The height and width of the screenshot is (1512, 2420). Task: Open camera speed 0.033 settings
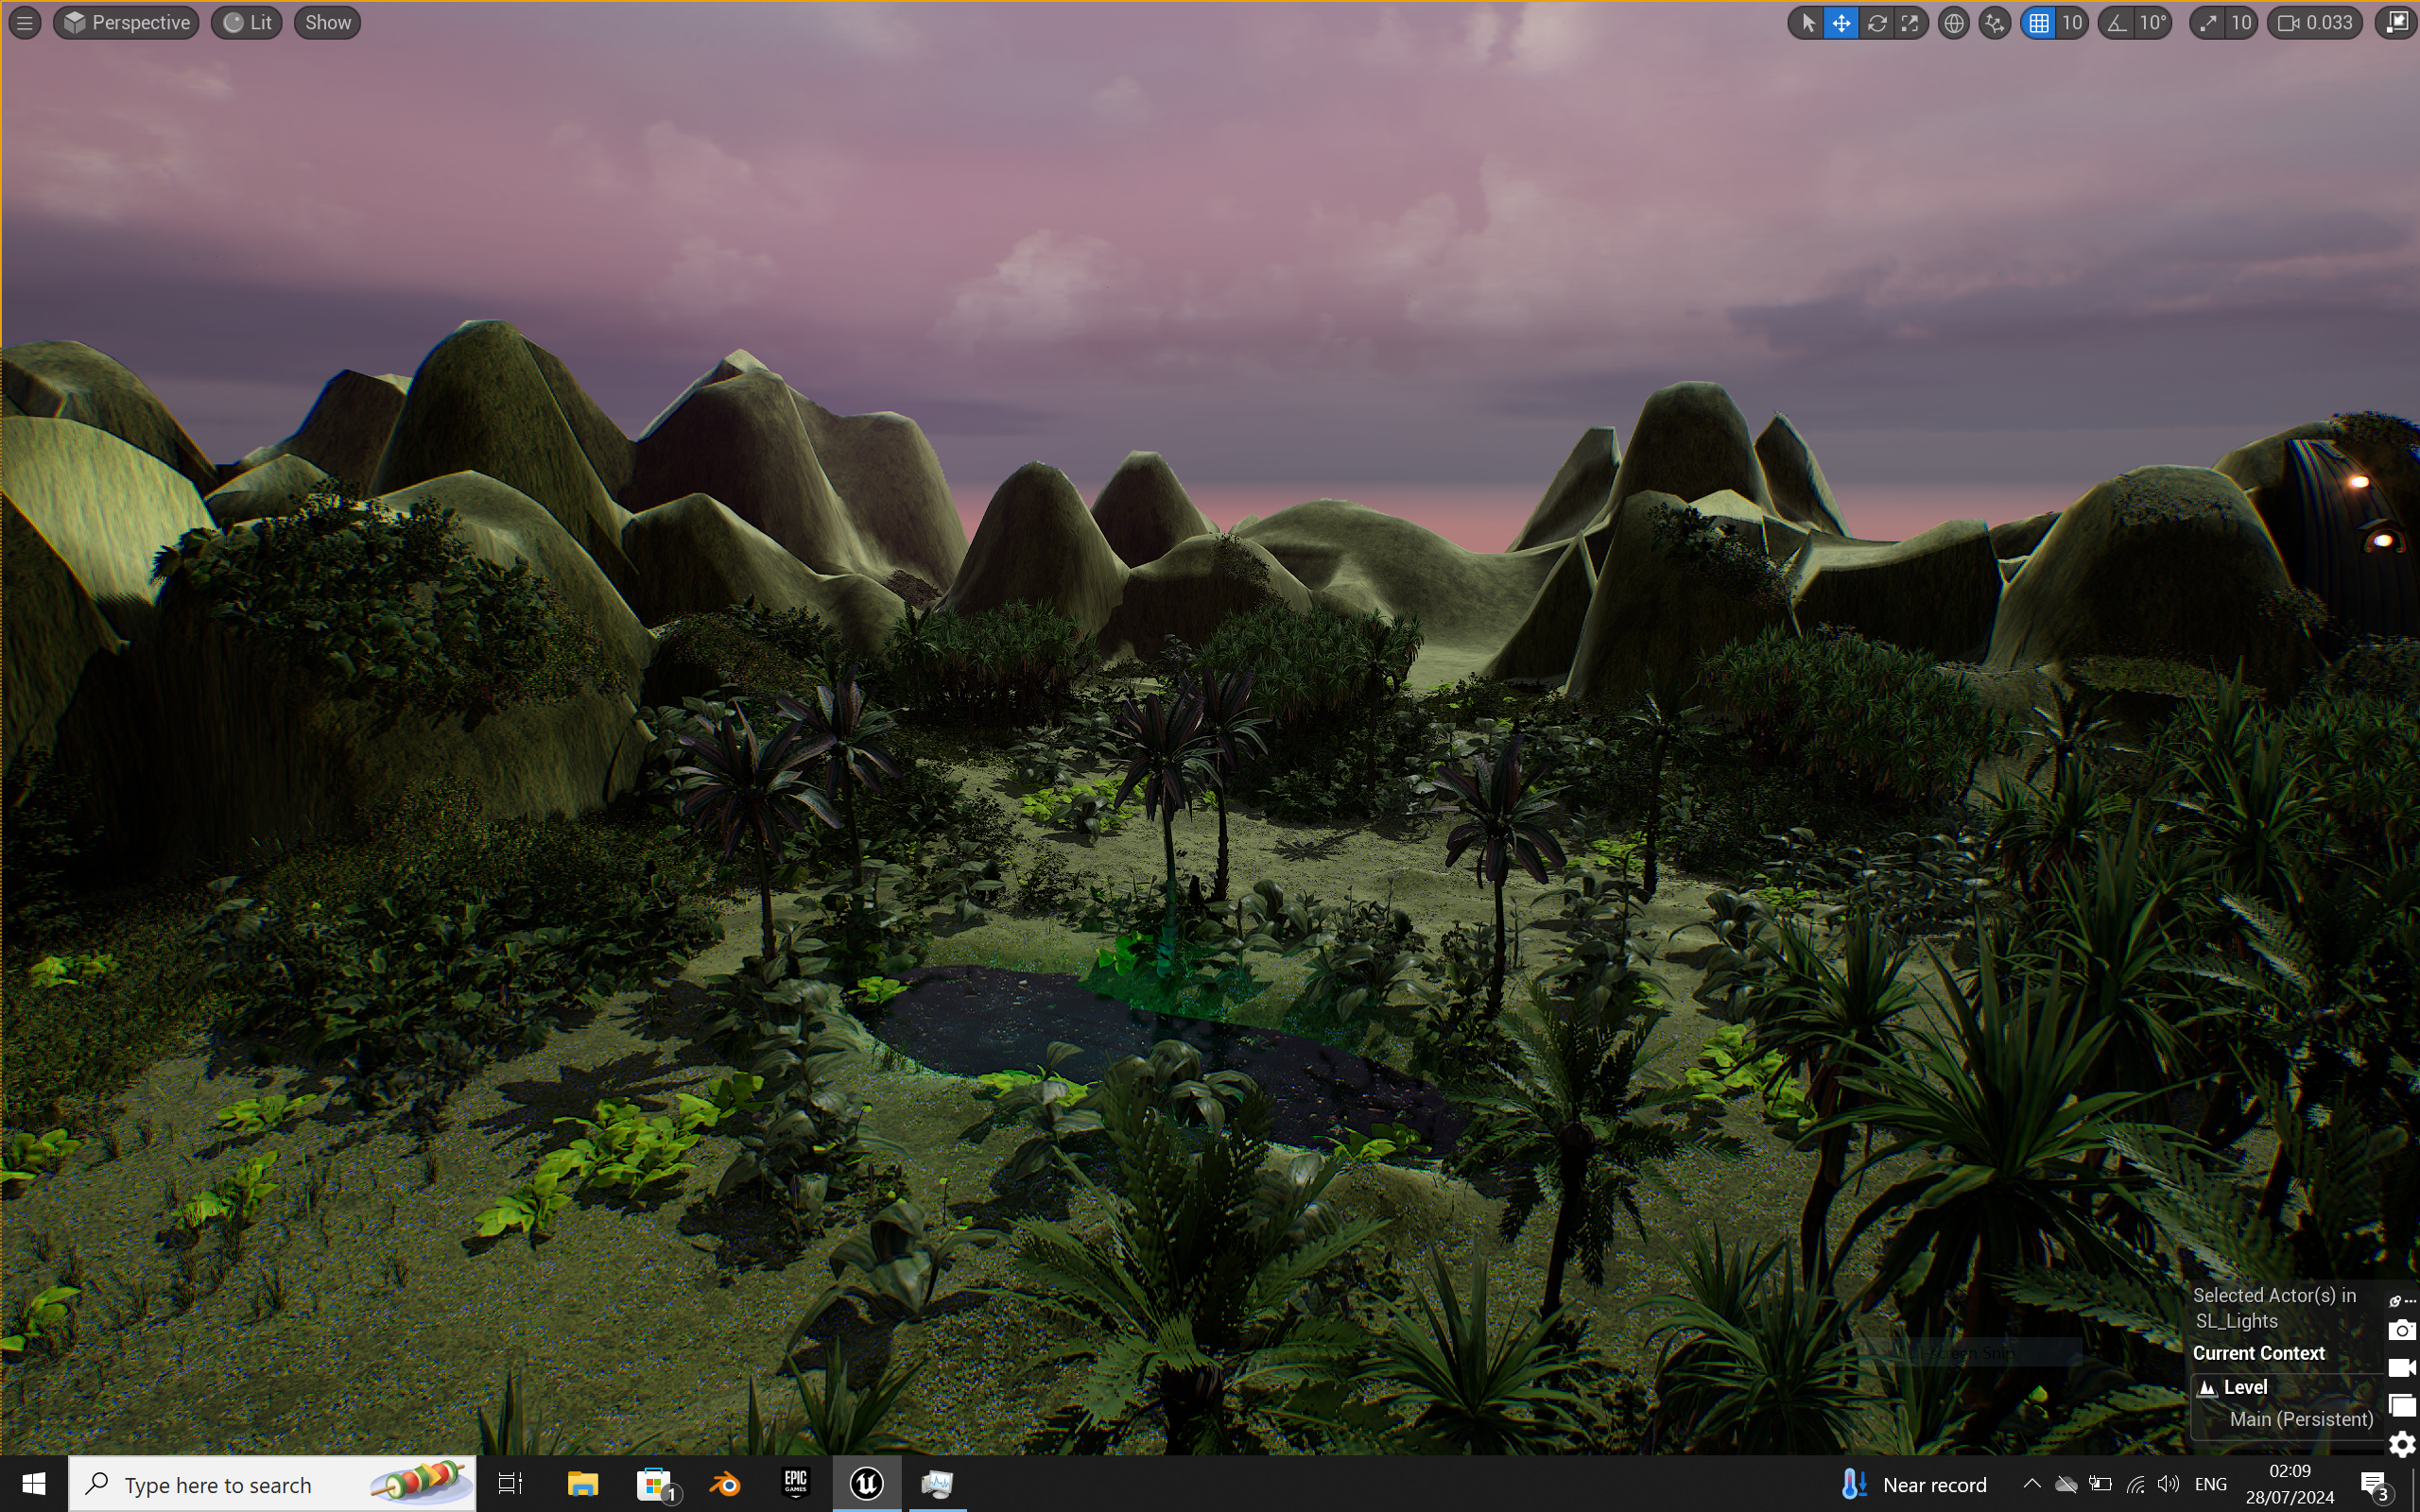2317,23
